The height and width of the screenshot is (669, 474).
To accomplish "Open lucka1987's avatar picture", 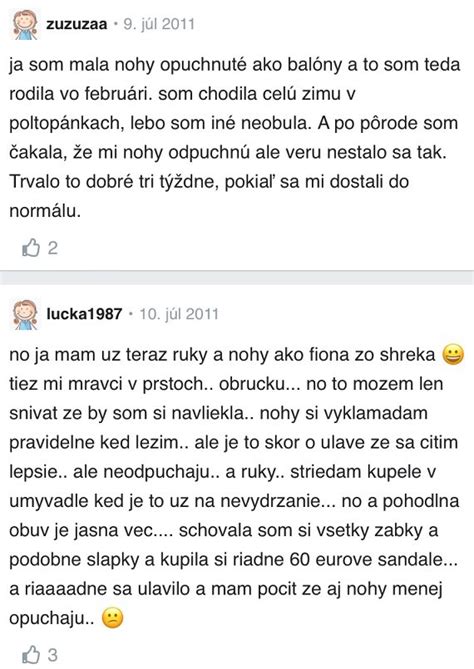I will (25, 315).
